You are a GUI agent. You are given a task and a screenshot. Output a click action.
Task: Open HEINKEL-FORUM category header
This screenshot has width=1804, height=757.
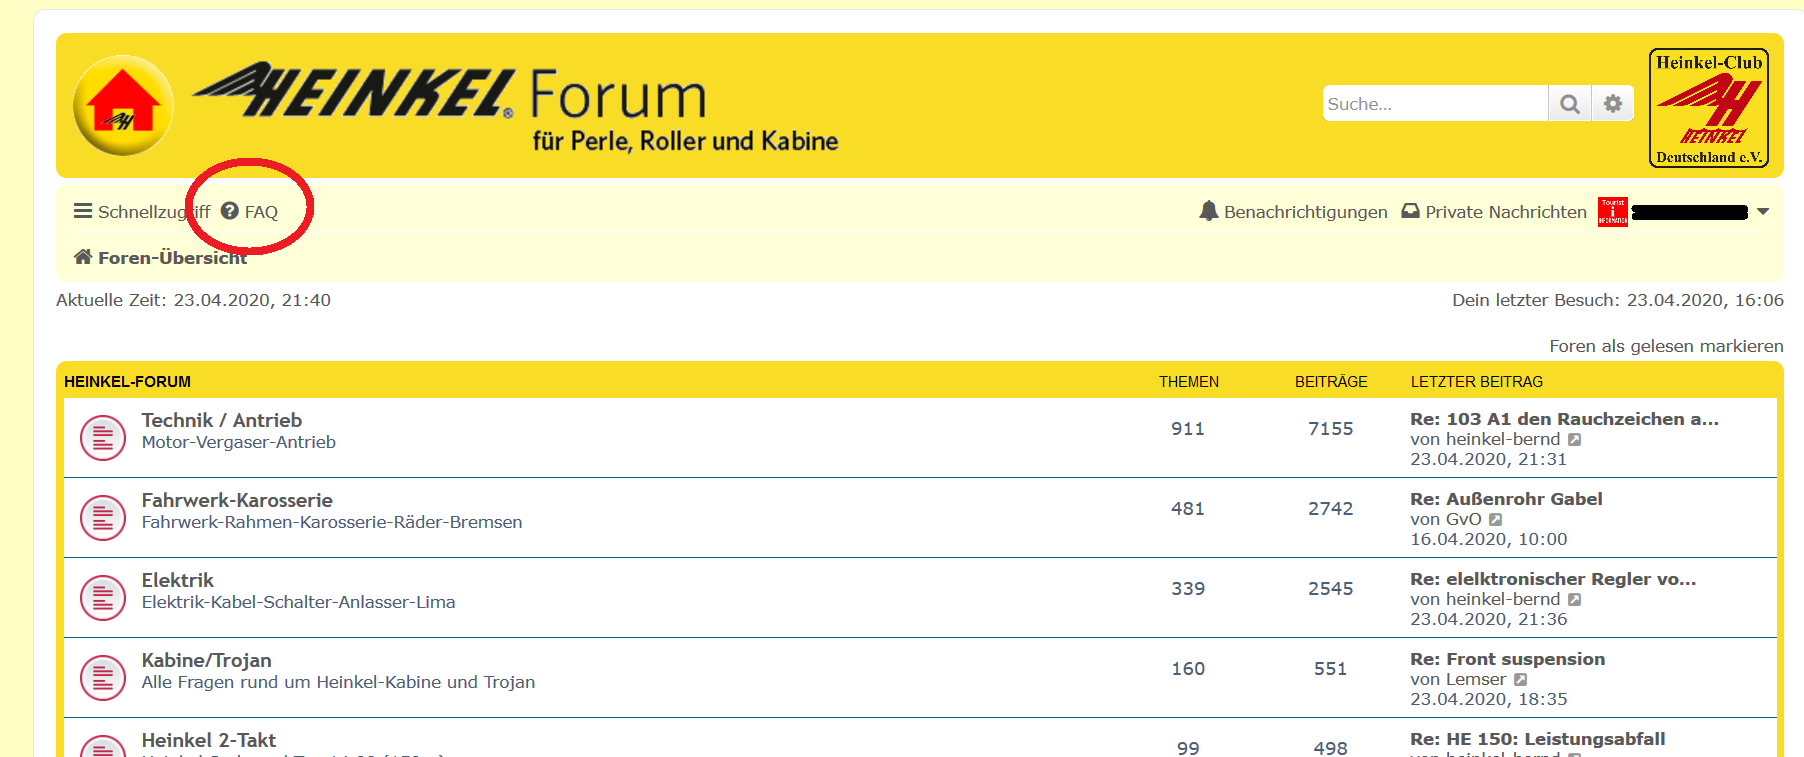pos(127,382)
